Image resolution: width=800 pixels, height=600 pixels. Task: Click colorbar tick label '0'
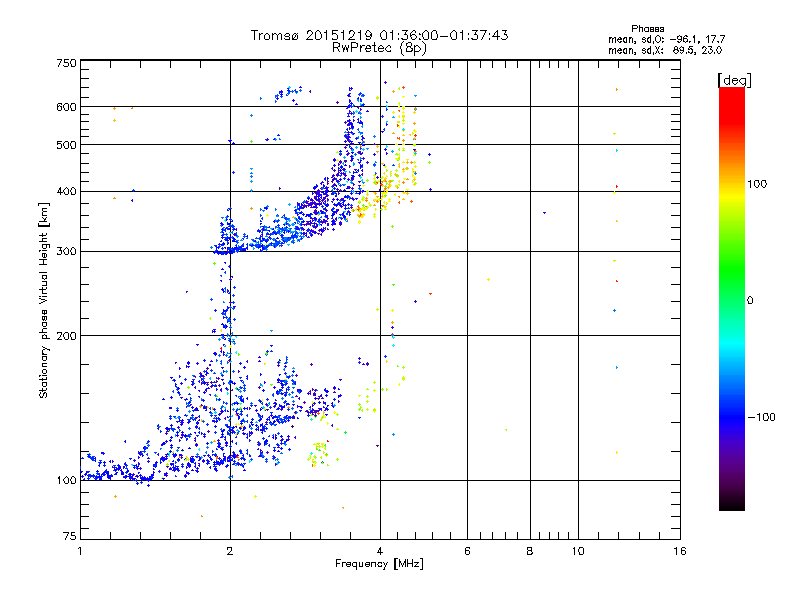coord(750,301)
